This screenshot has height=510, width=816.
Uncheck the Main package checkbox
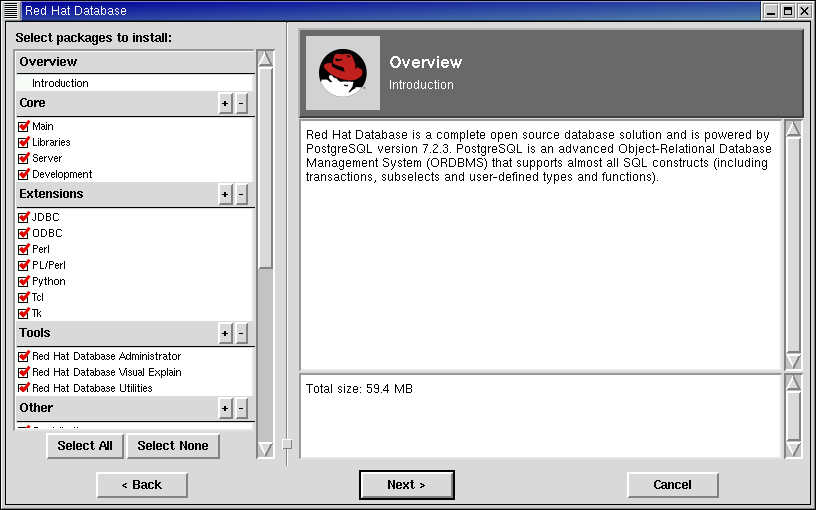tap(23, 126)
